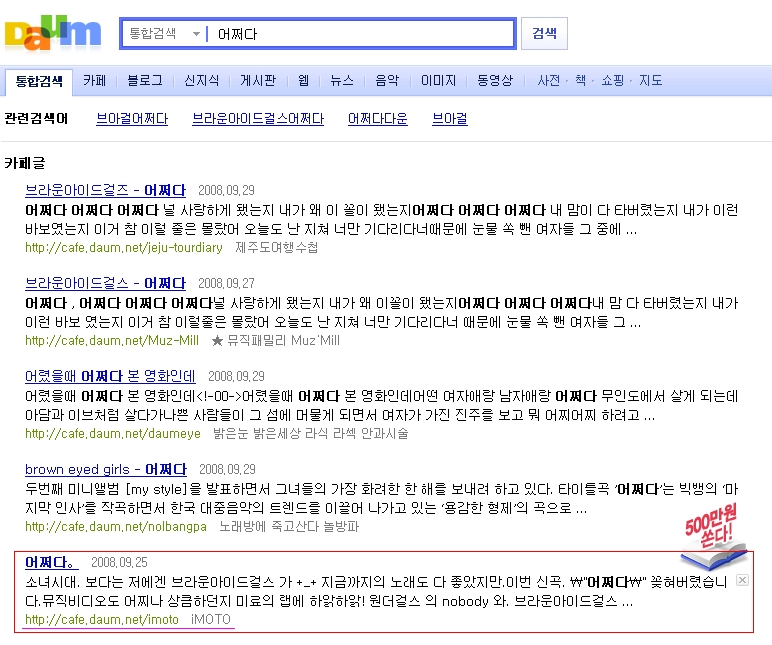Click related search 브아걸어쩌다

click(132, 119)
